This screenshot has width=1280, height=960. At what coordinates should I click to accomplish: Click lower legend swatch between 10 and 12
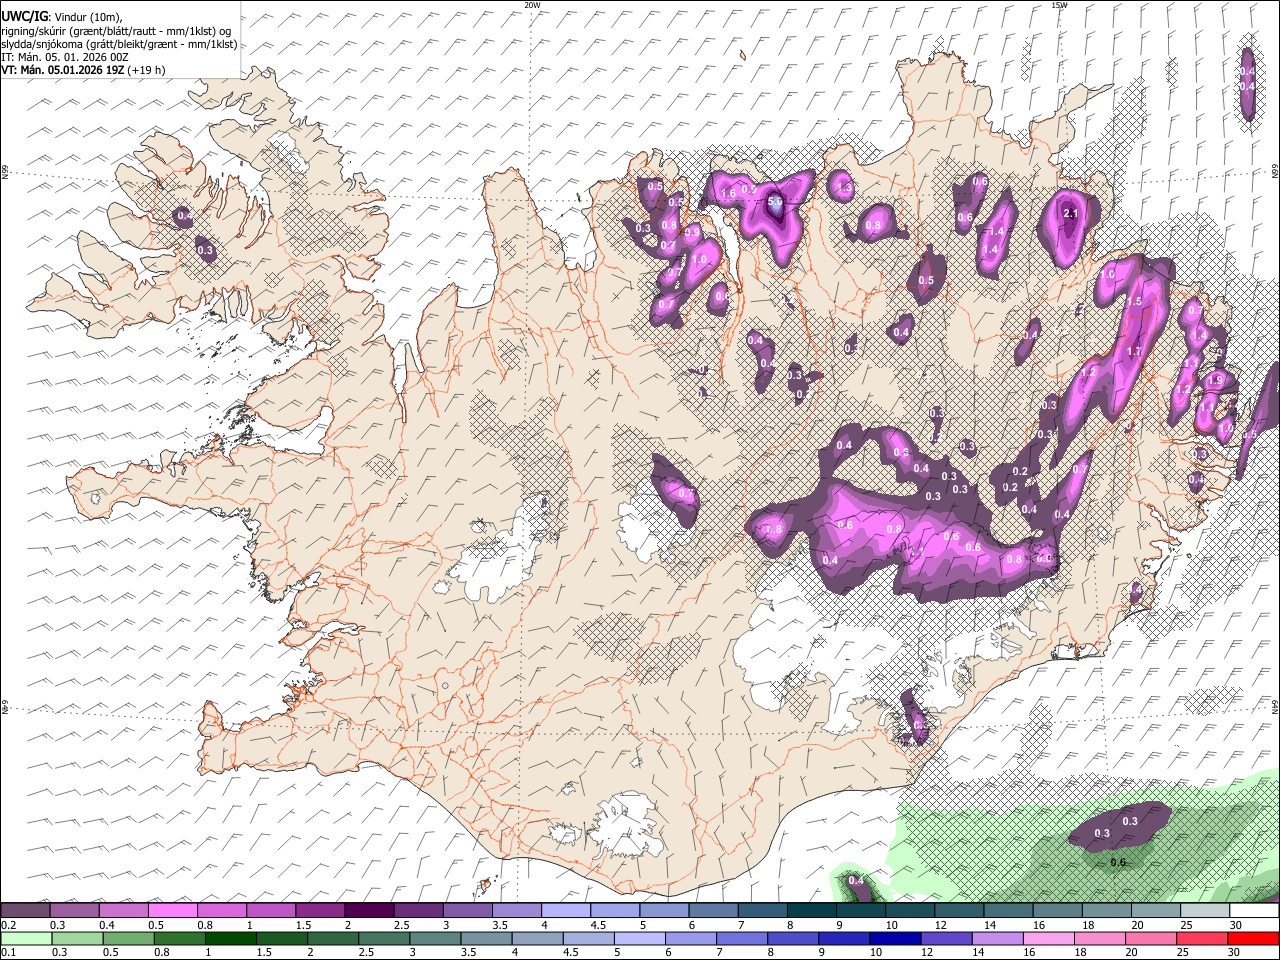tap(895, 939)
